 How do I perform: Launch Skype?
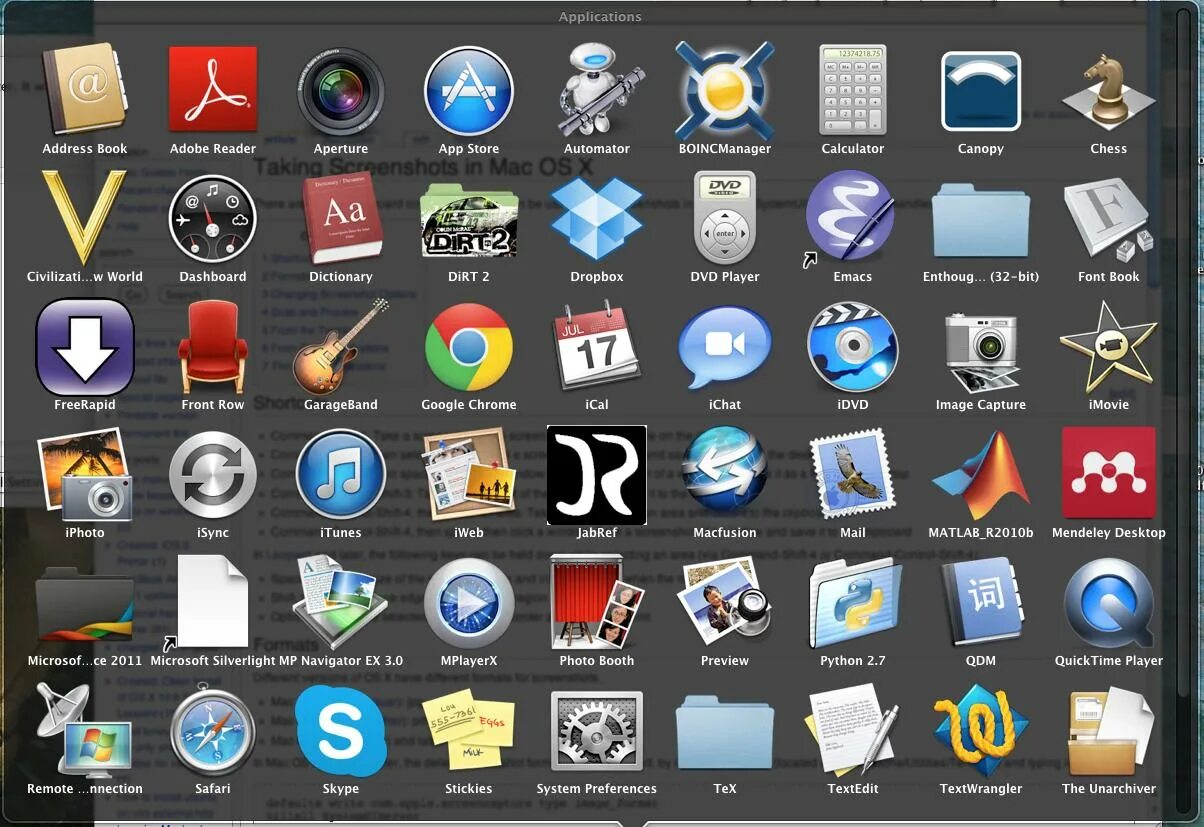click(x=341, y=731)
